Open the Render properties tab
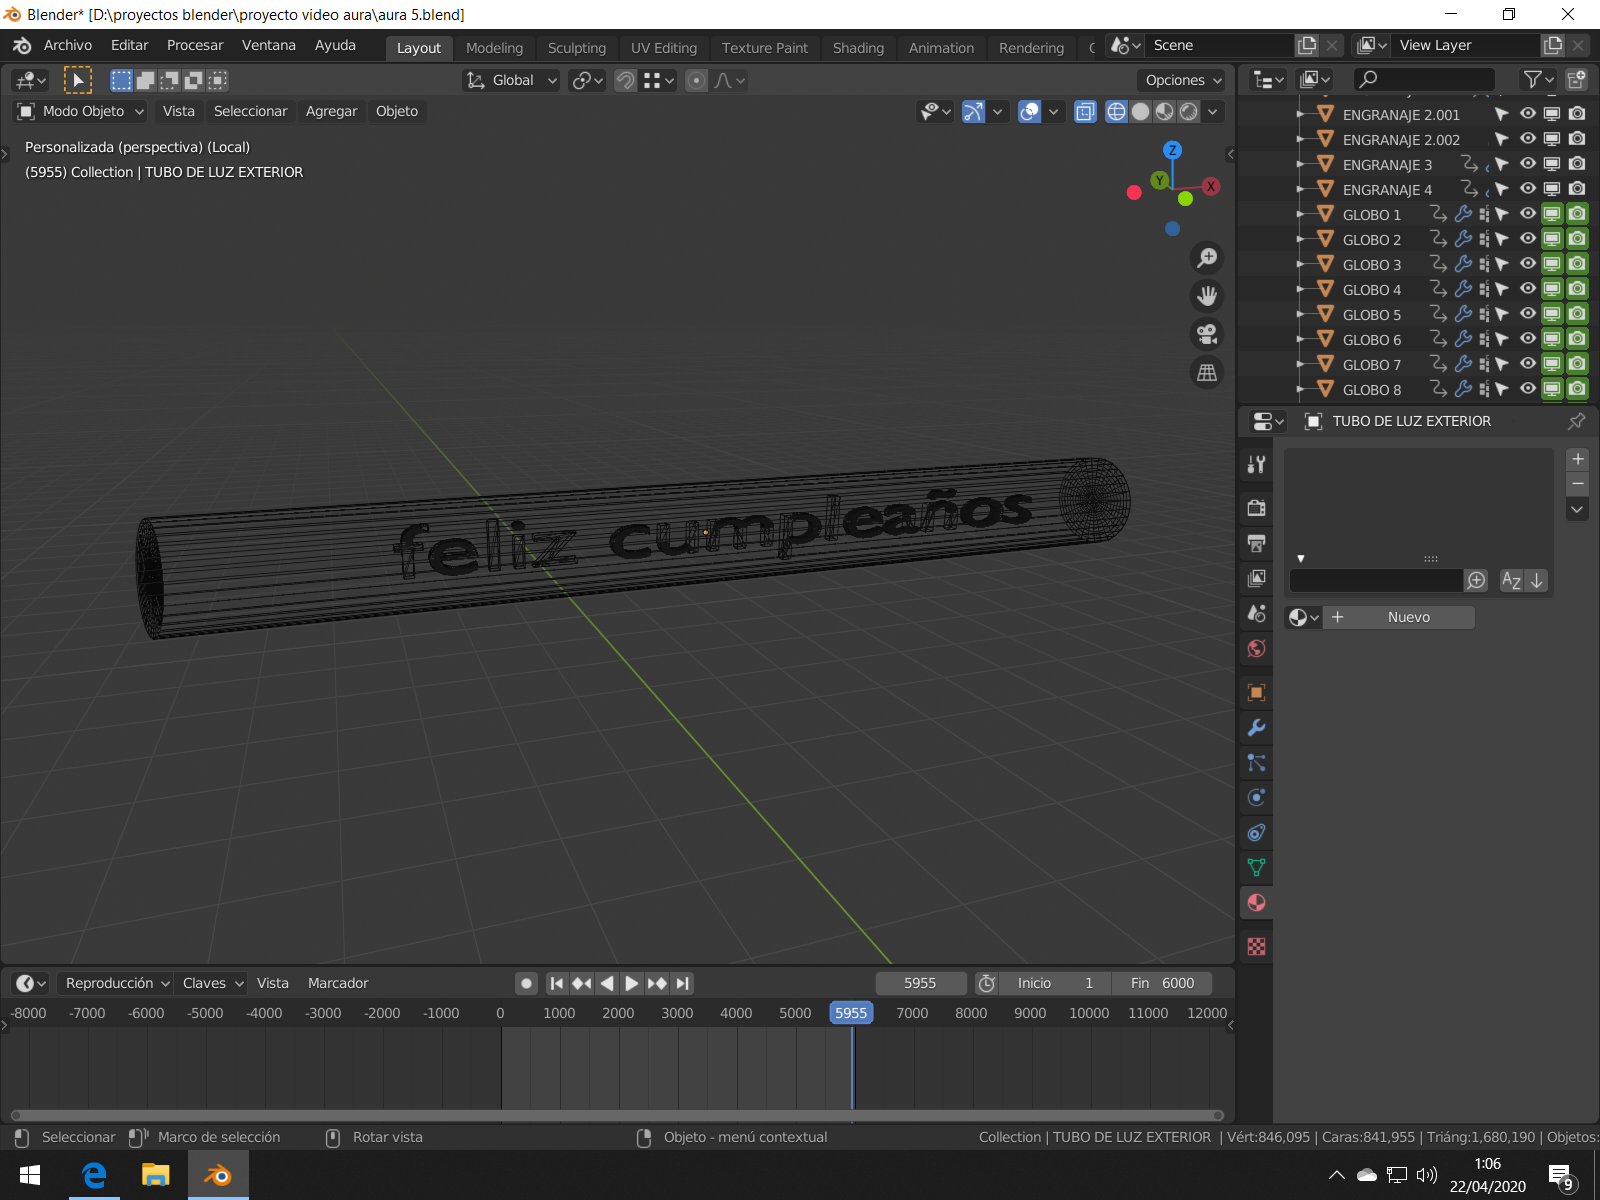The width and height of the screenshot is (1600, 1200). [1257, 508]
